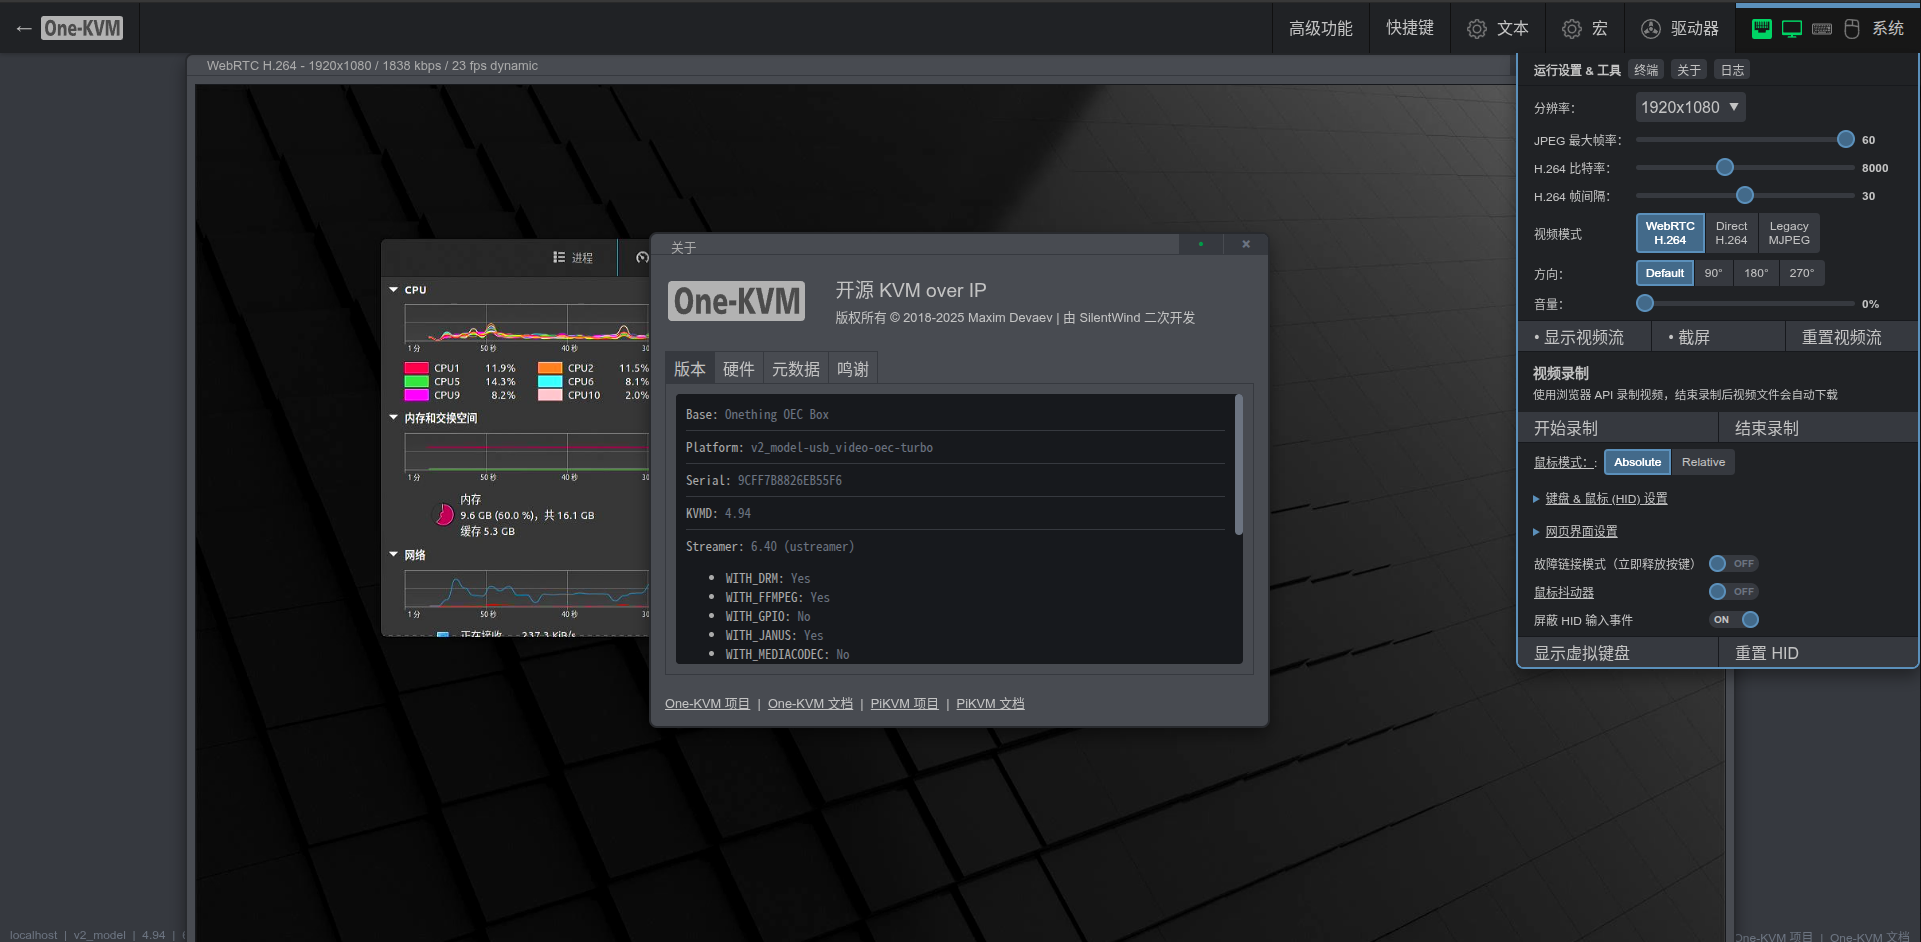Screen dimensions: 1921x942
Task: Click the green network port status icon
Action: click(x=1762, y=29)
